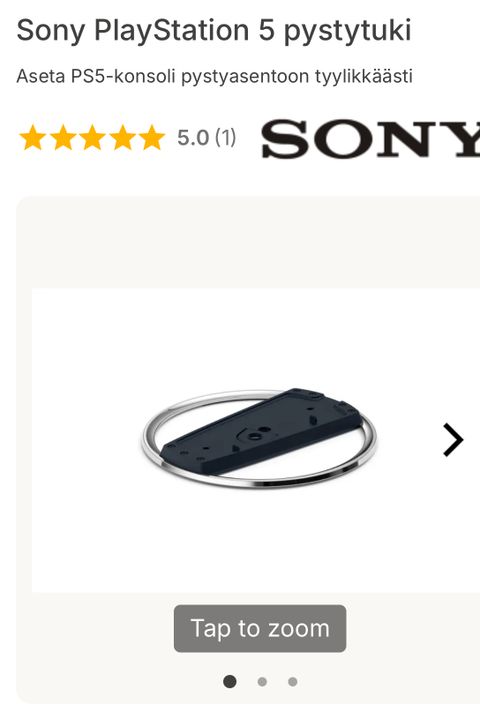Select the first carousel dot indicator
This screenshot has height=712, width=480.
pyautogui.click(x=230, y=681)
